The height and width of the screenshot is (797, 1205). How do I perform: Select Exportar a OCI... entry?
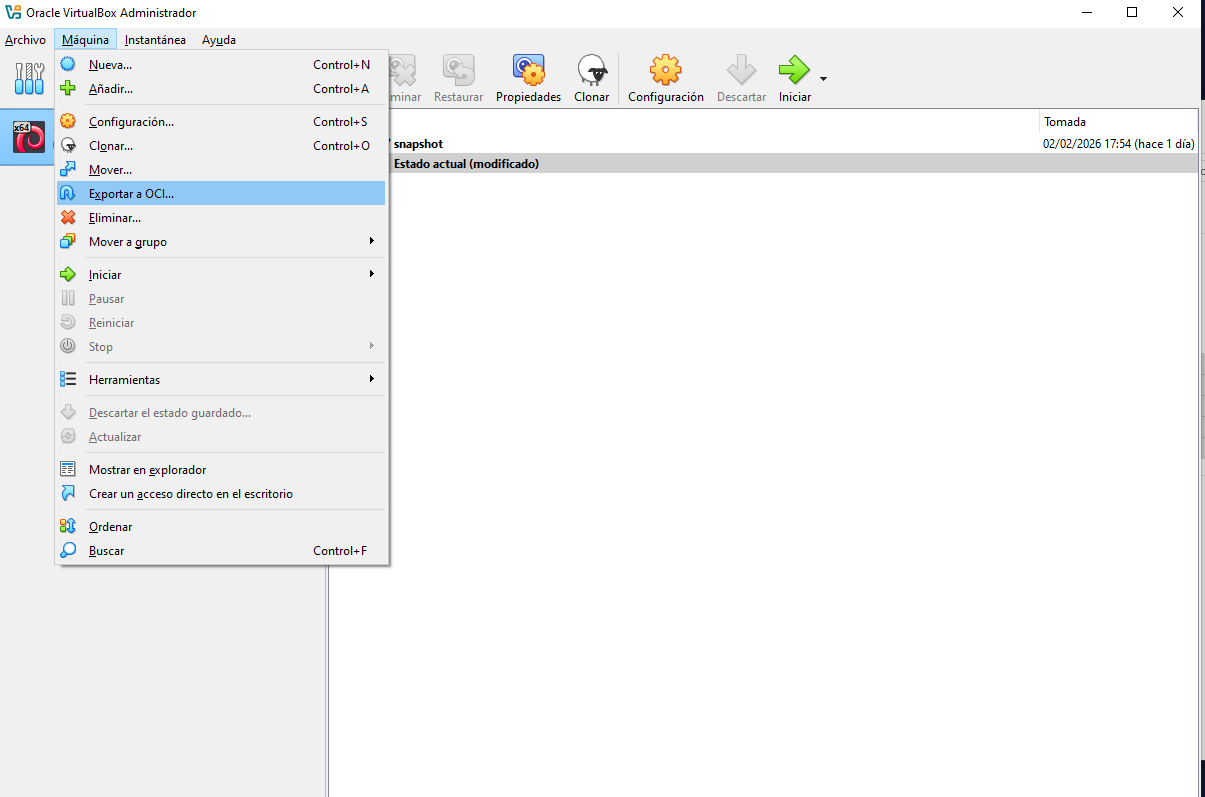tap(221, 193)
